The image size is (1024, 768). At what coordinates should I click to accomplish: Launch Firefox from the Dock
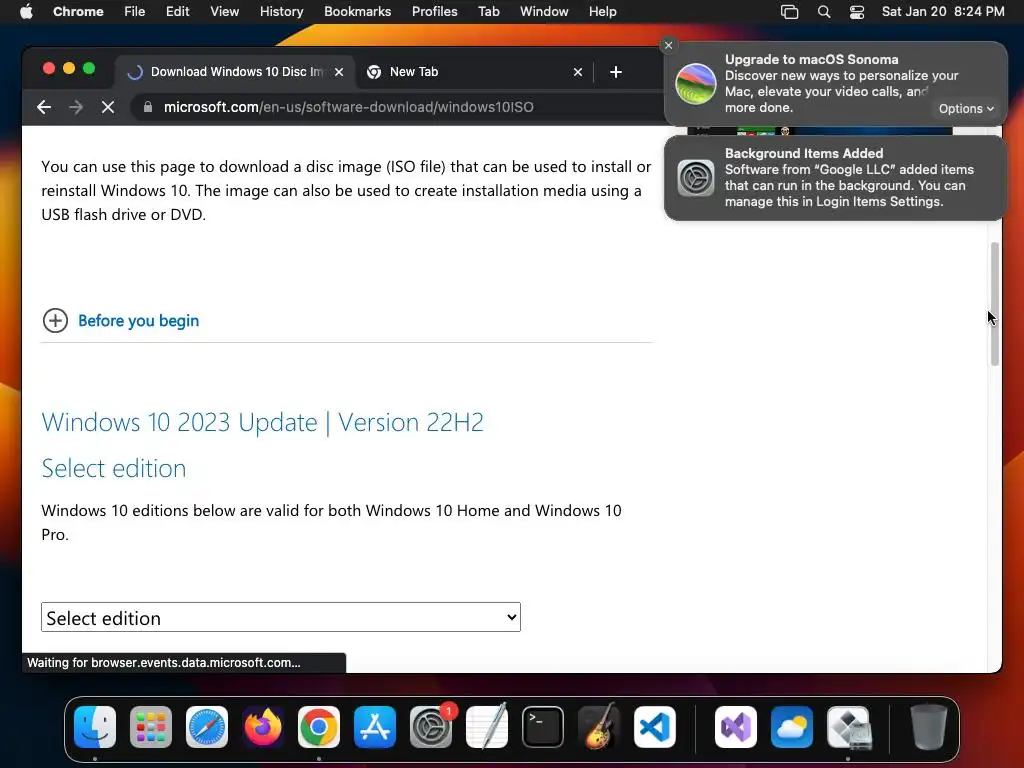coord(263,727)
